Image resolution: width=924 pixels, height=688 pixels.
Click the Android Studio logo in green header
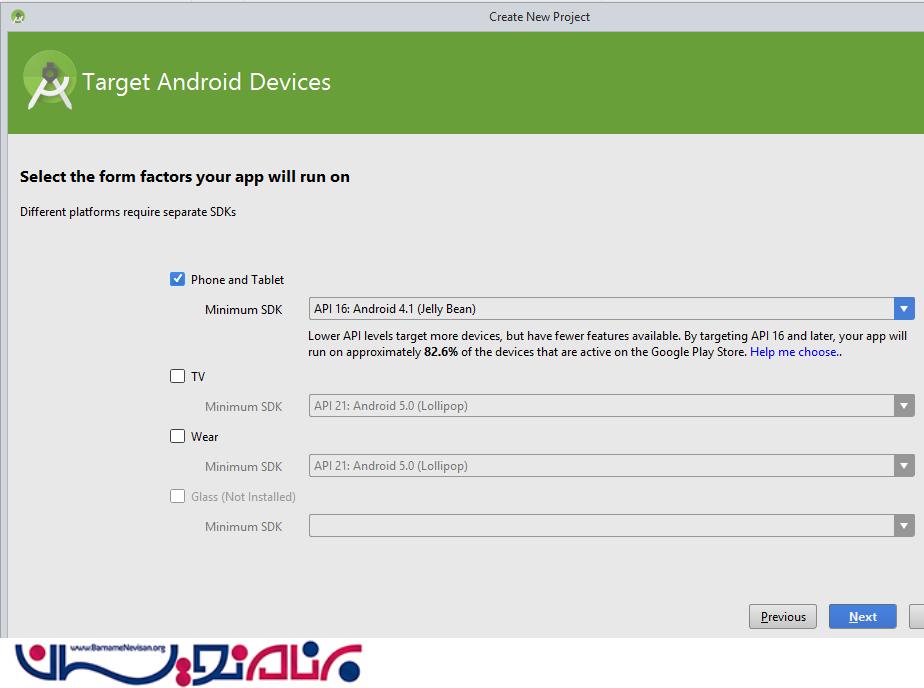pos(49,81)
